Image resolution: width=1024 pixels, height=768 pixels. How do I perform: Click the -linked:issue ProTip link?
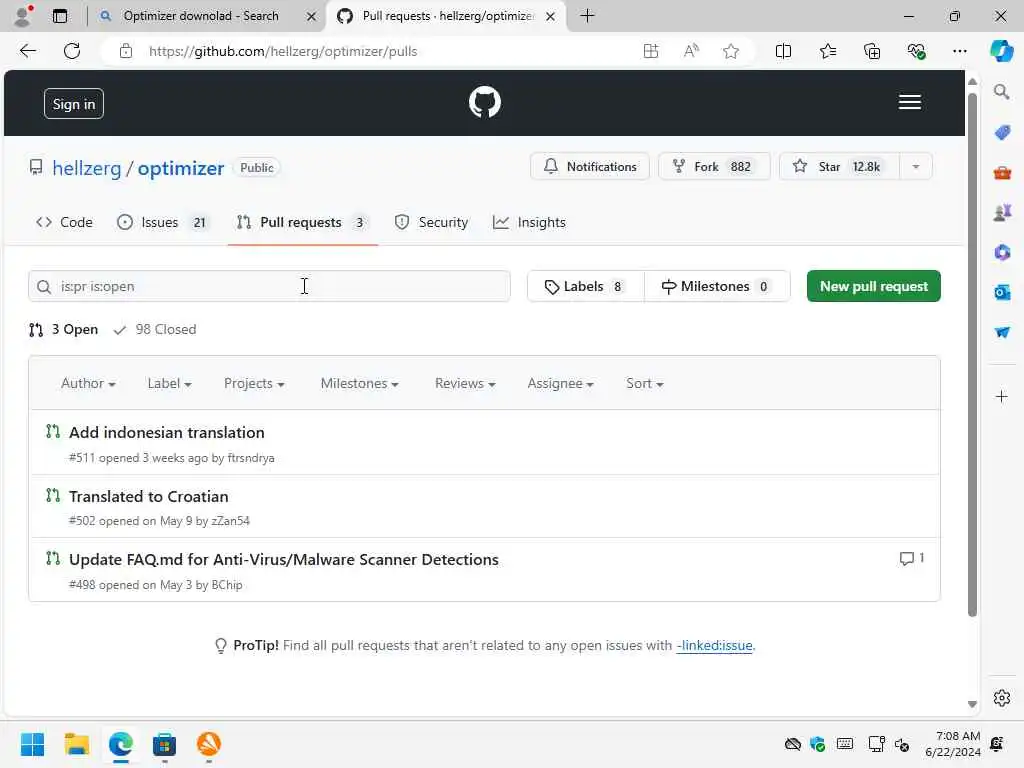click(x=714, y=645)
